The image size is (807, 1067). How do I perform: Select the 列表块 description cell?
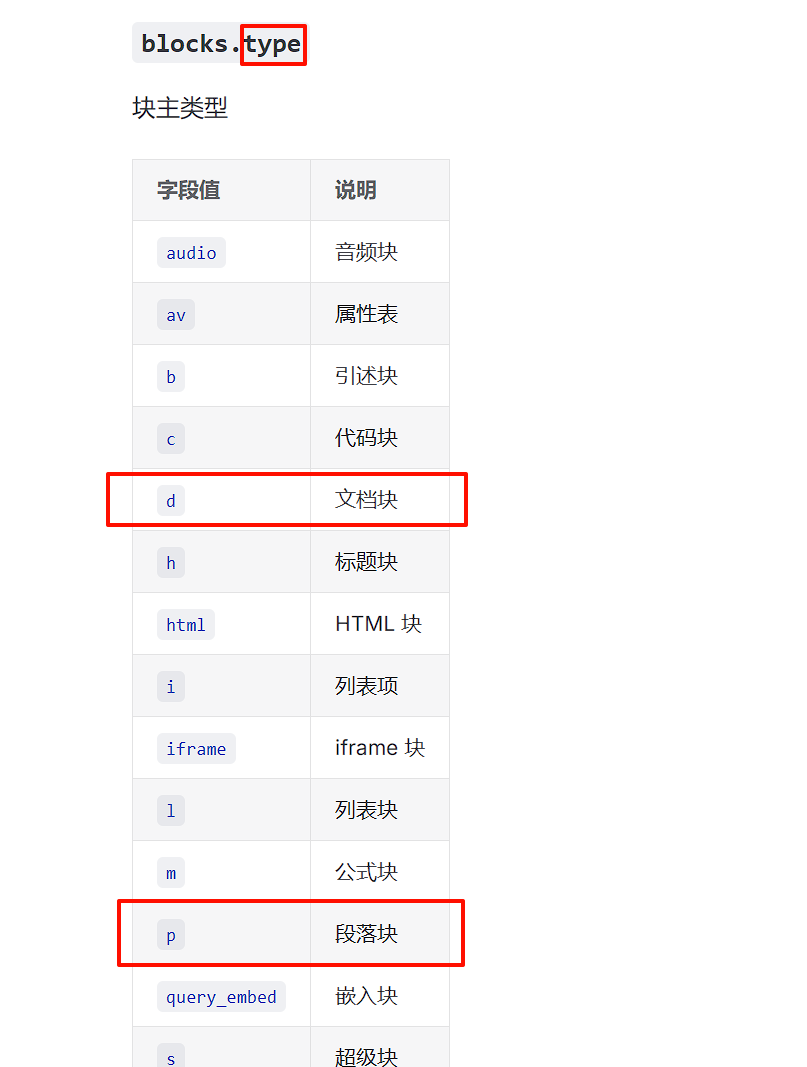point(366,810)
